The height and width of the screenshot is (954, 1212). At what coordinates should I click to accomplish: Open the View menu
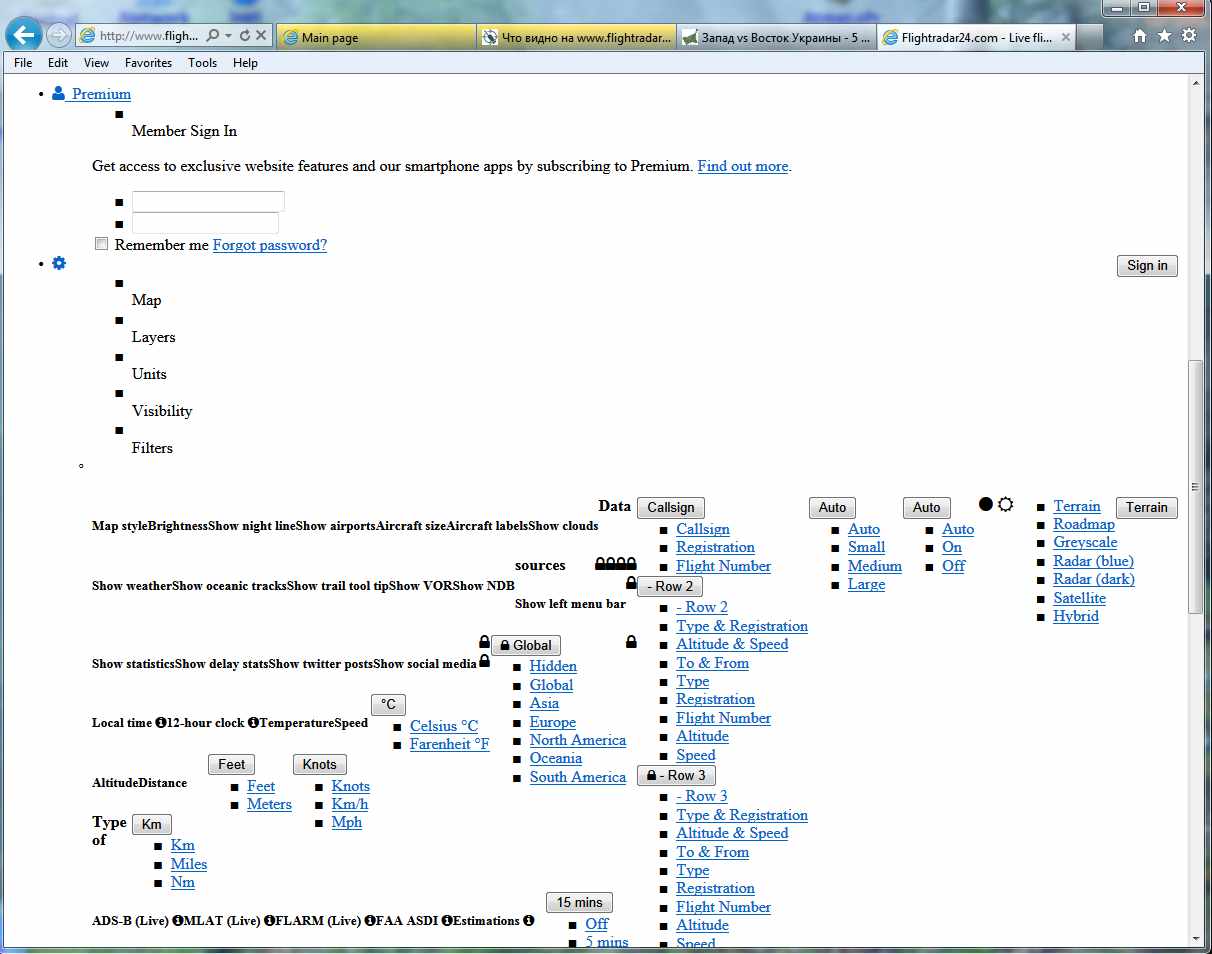pos(96,62)
